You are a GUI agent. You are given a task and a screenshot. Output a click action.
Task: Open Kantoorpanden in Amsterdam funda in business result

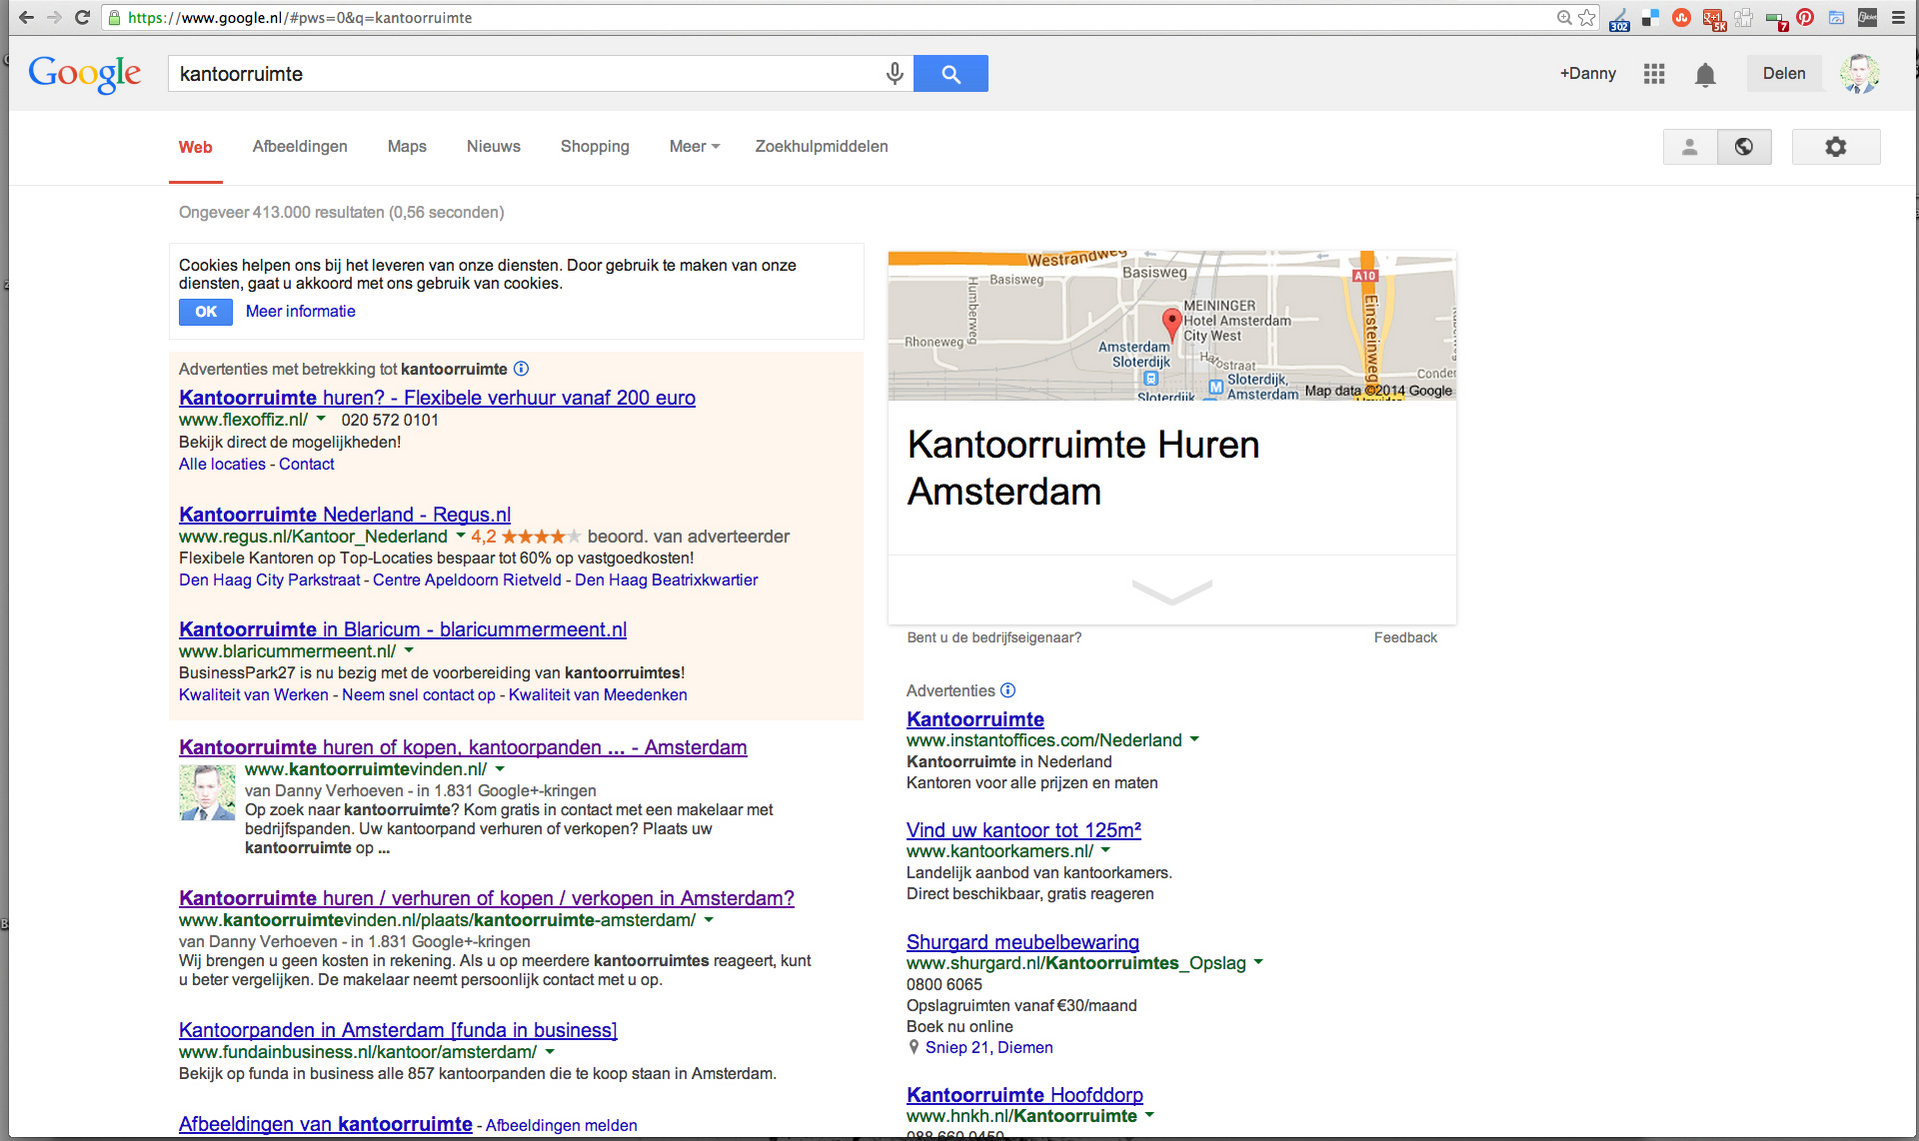point(398,1030)
